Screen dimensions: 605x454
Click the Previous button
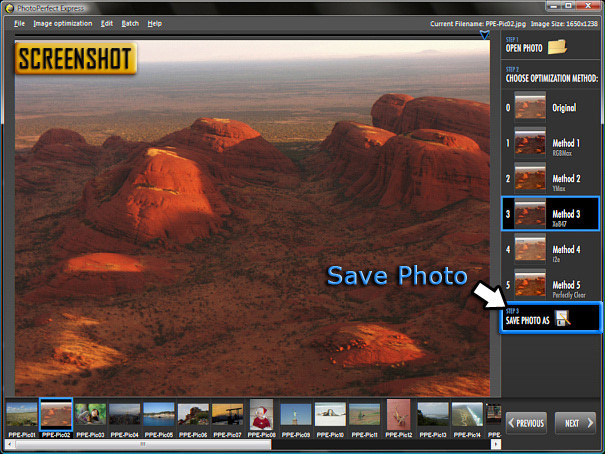point(526,423)
